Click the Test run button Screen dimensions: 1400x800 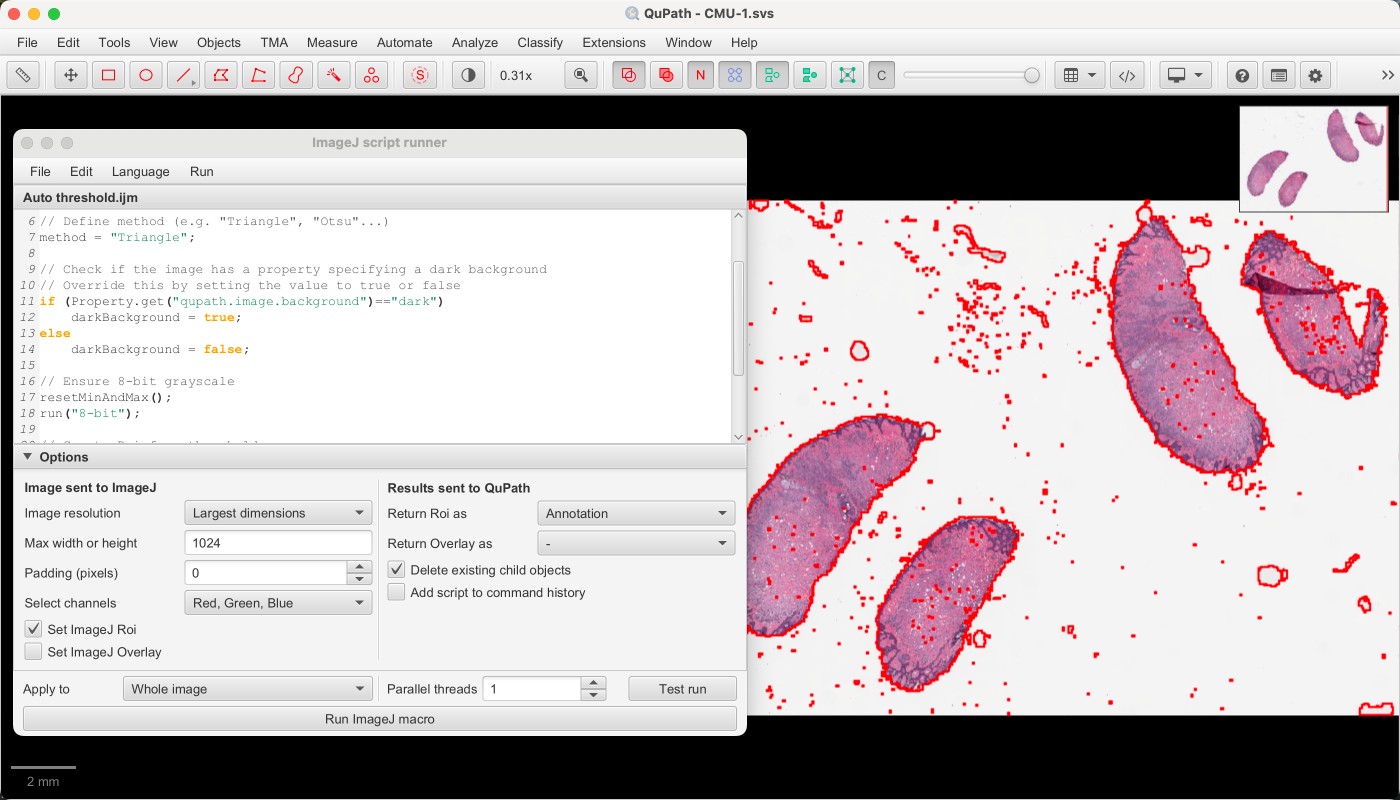[x=683, y=689]
